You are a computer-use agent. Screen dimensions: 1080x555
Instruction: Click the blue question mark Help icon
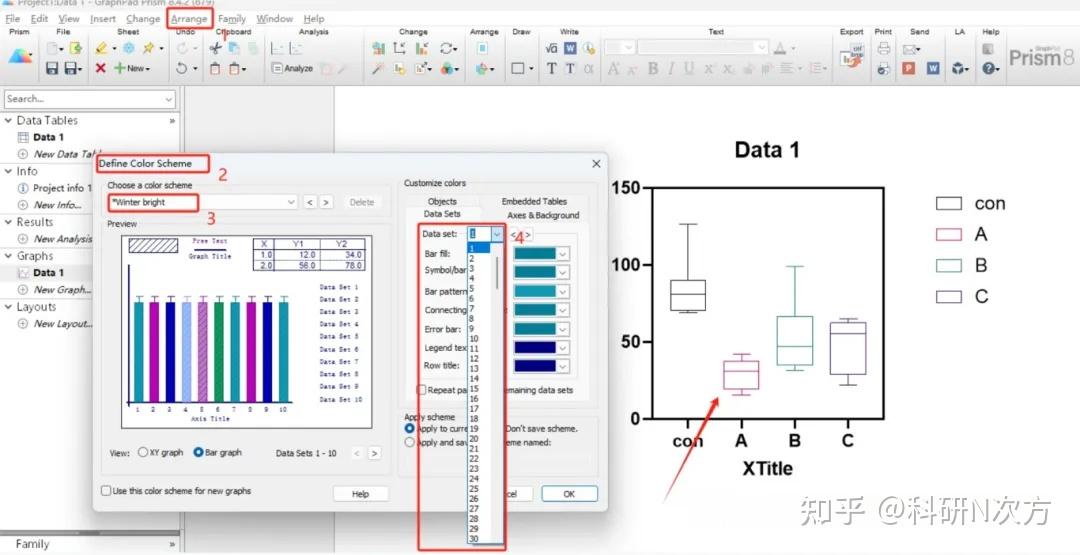click(x=988, y=68)
